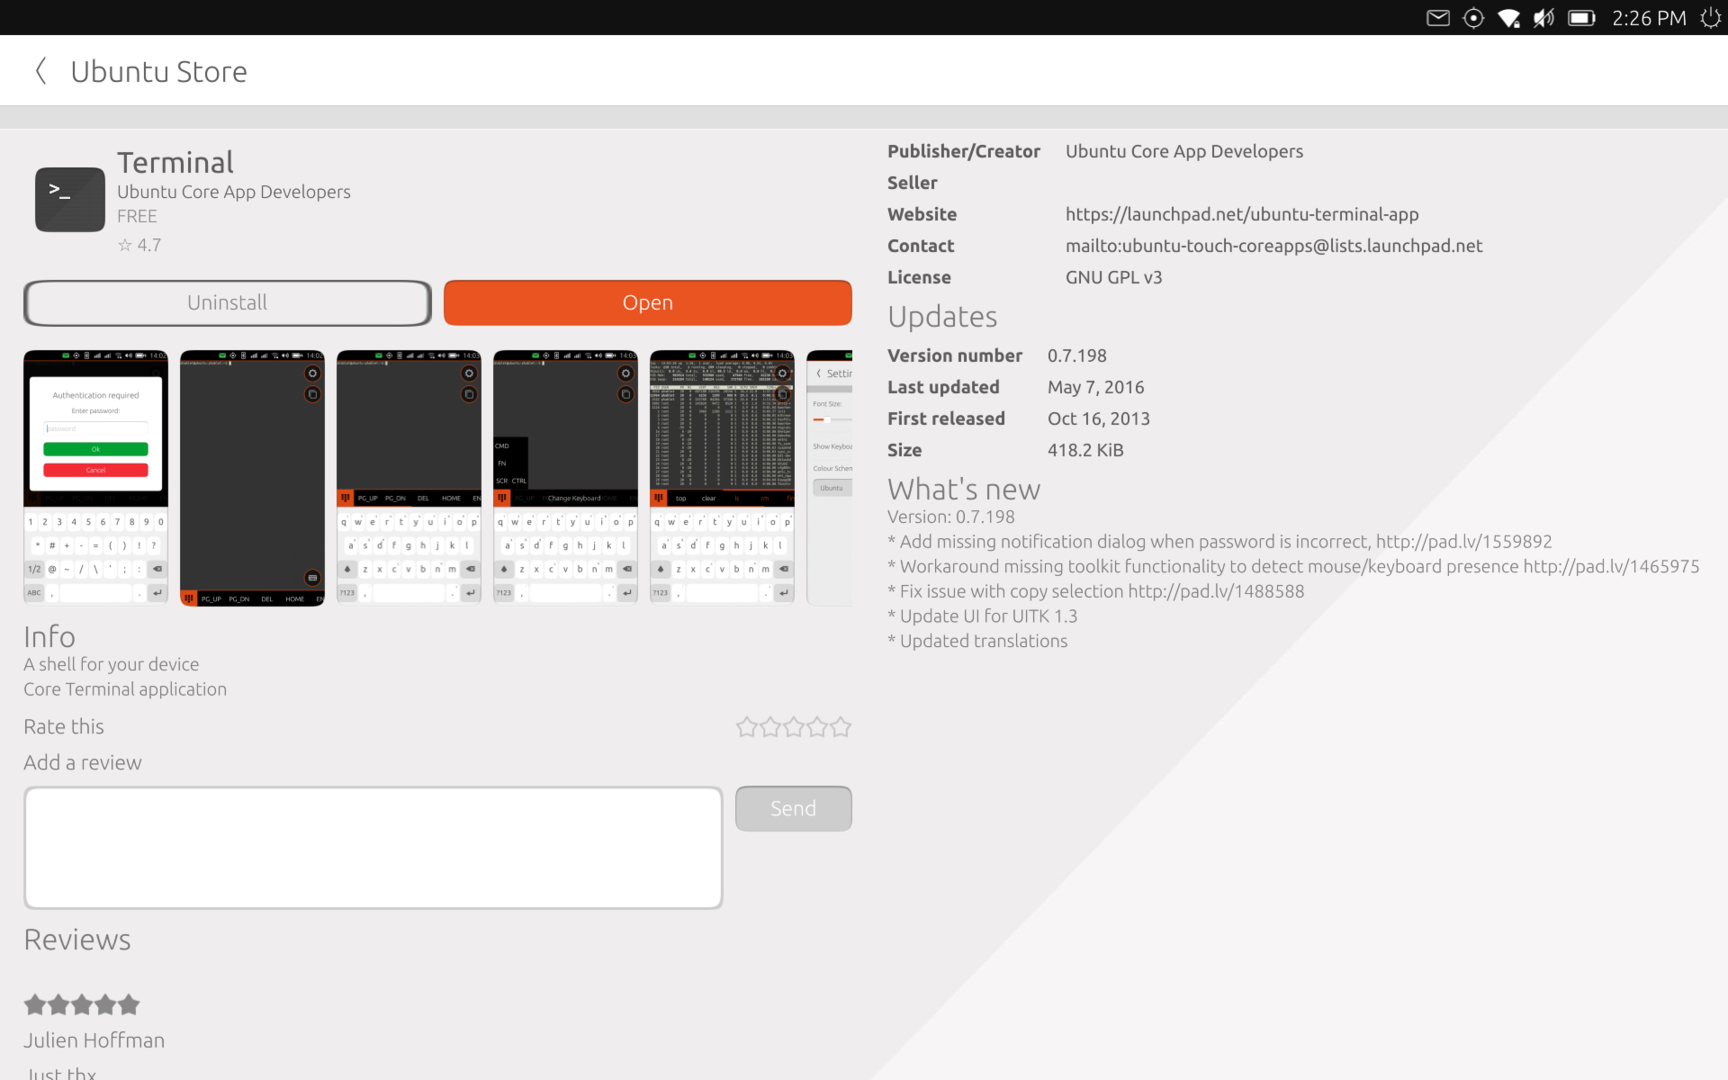Image resolution: width=1728 pixels, height=1080 pixels.
Task: Send the written review
Action: pos(793,808)
